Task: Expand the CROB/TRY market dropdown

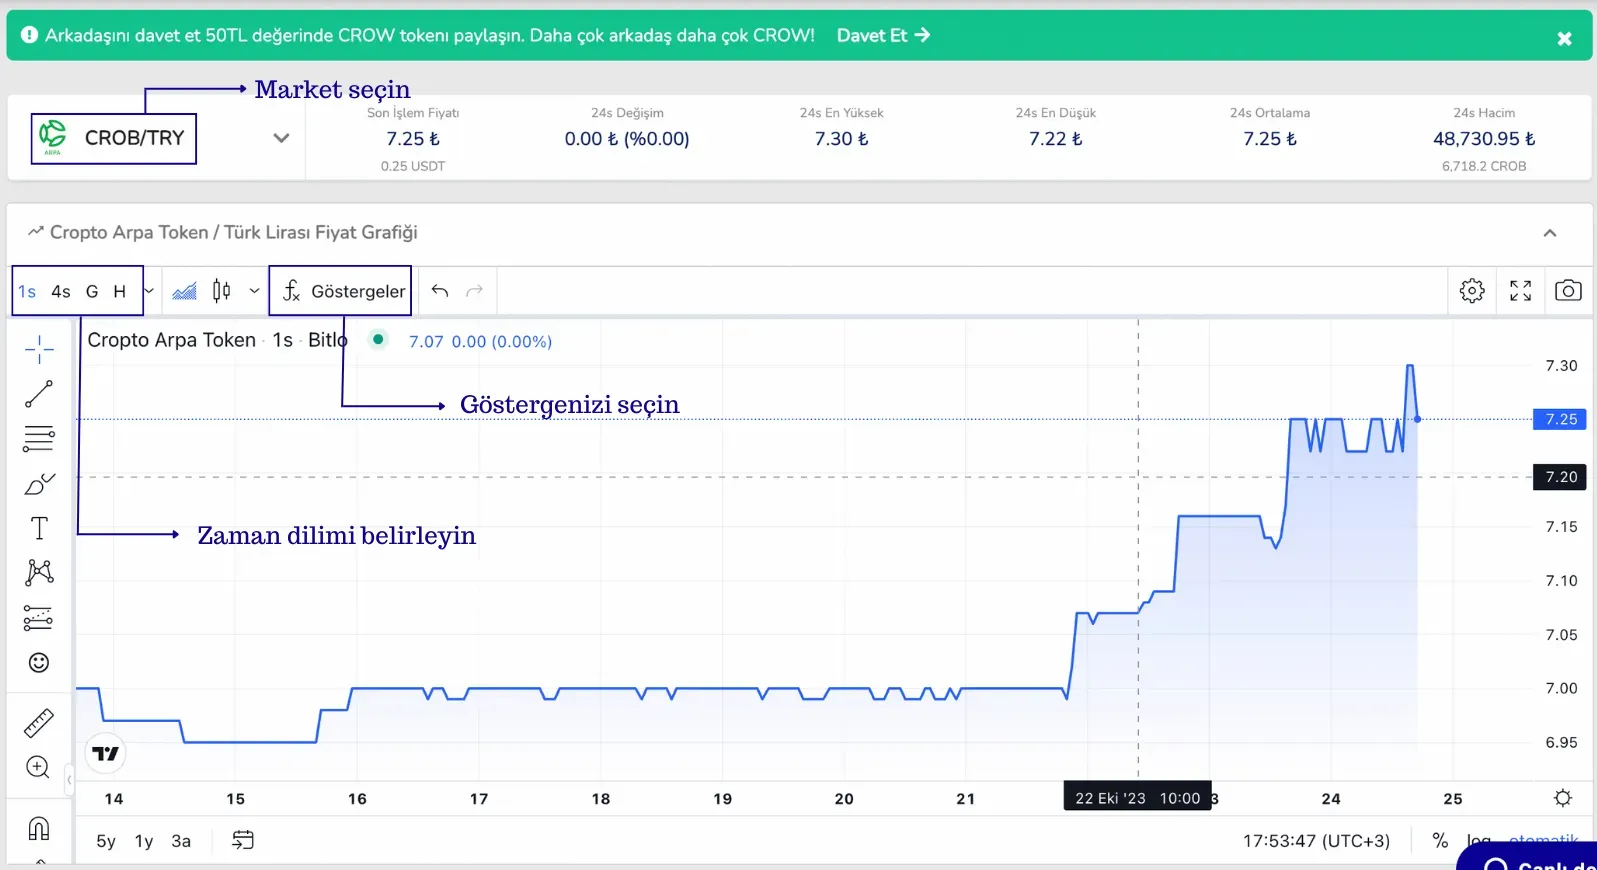Action: pyautogui.click(x=281, y=138)
